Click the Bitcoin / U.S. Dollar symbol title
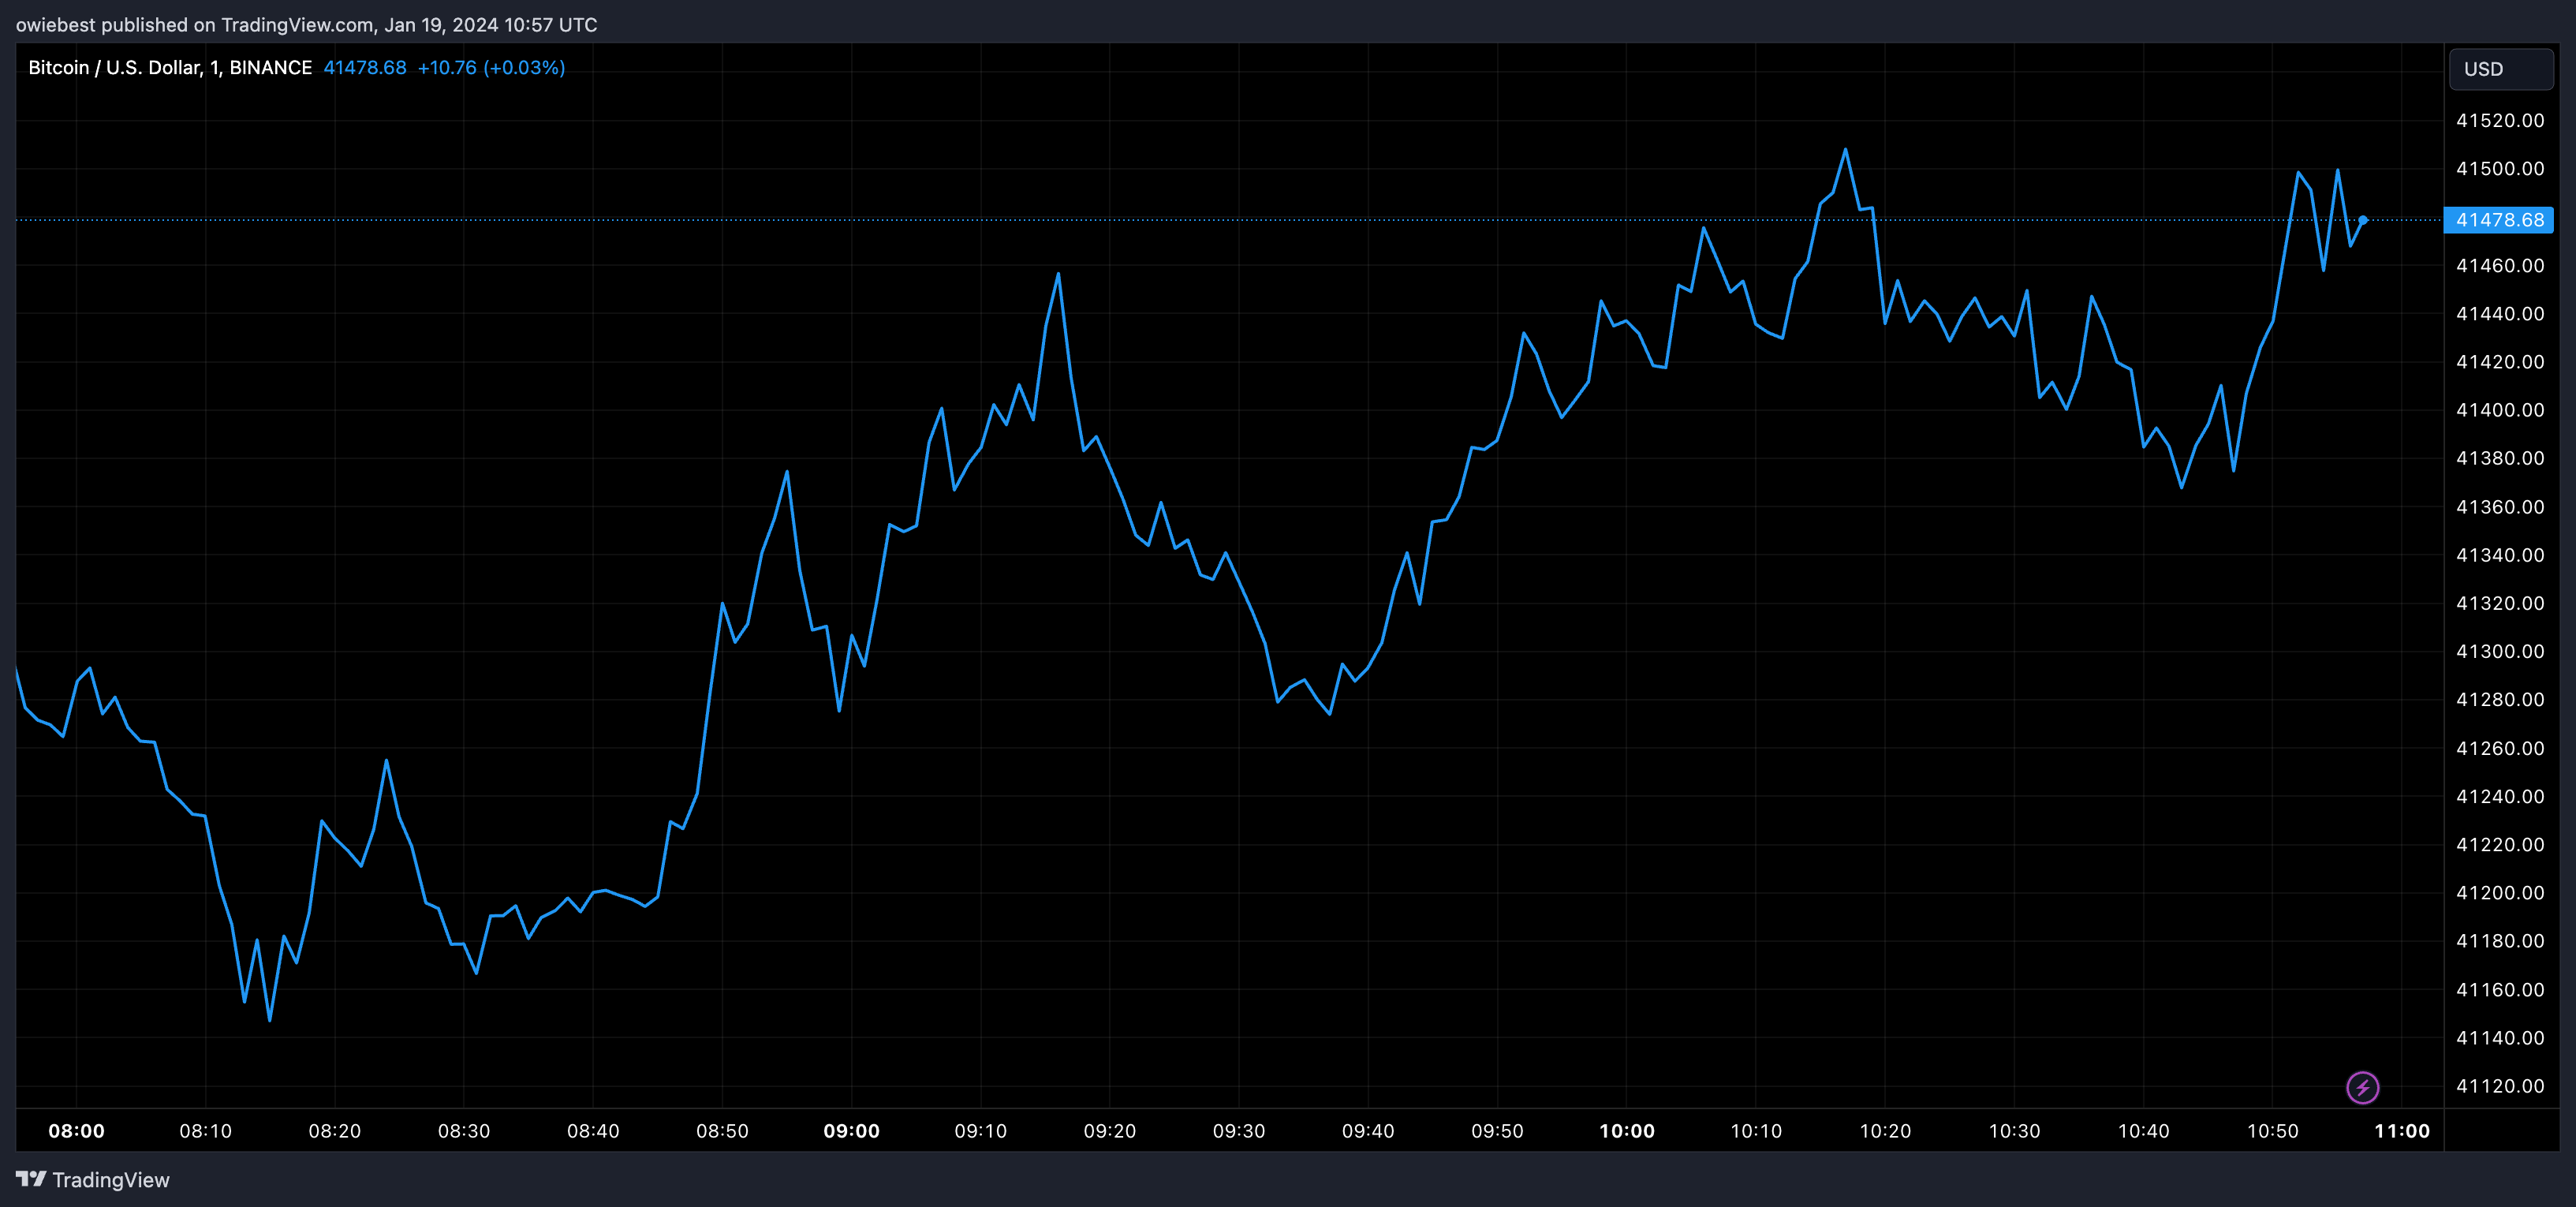The width and height of the screenshot is (2576, 1207). click(170, 68)
